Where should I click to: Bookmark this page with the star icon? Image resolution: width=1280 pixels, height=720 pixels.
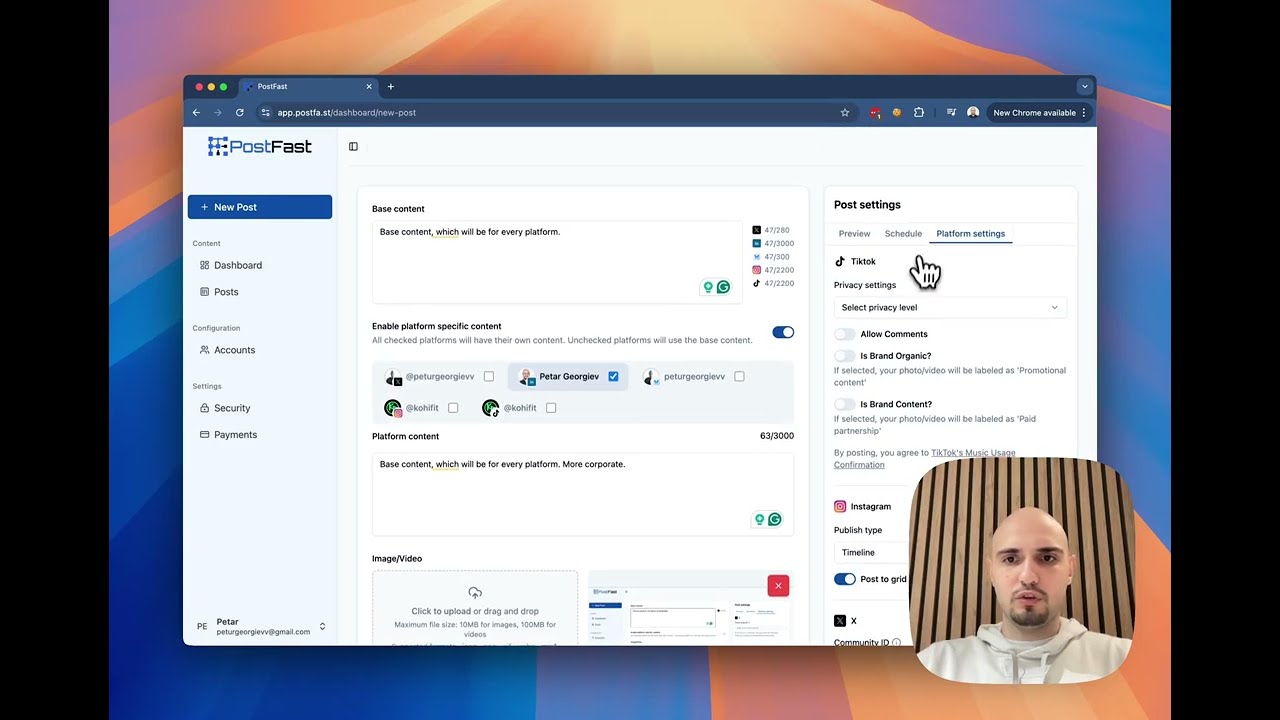[x=845, y=113]
